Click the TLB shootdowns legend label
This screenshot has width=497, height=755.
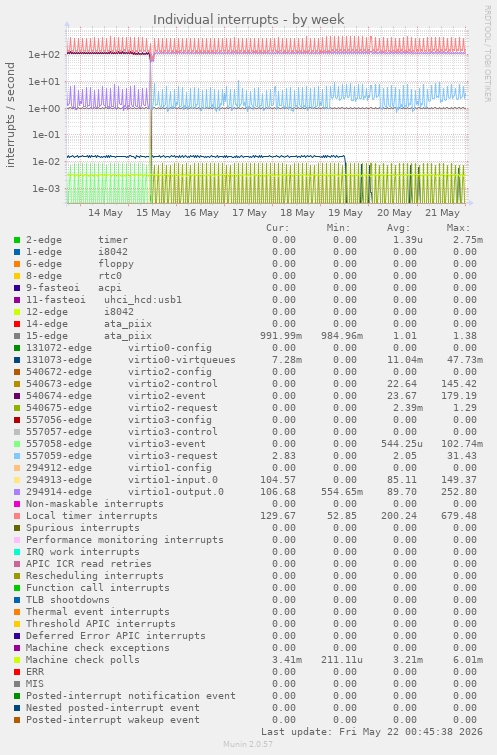pos(68,600)
